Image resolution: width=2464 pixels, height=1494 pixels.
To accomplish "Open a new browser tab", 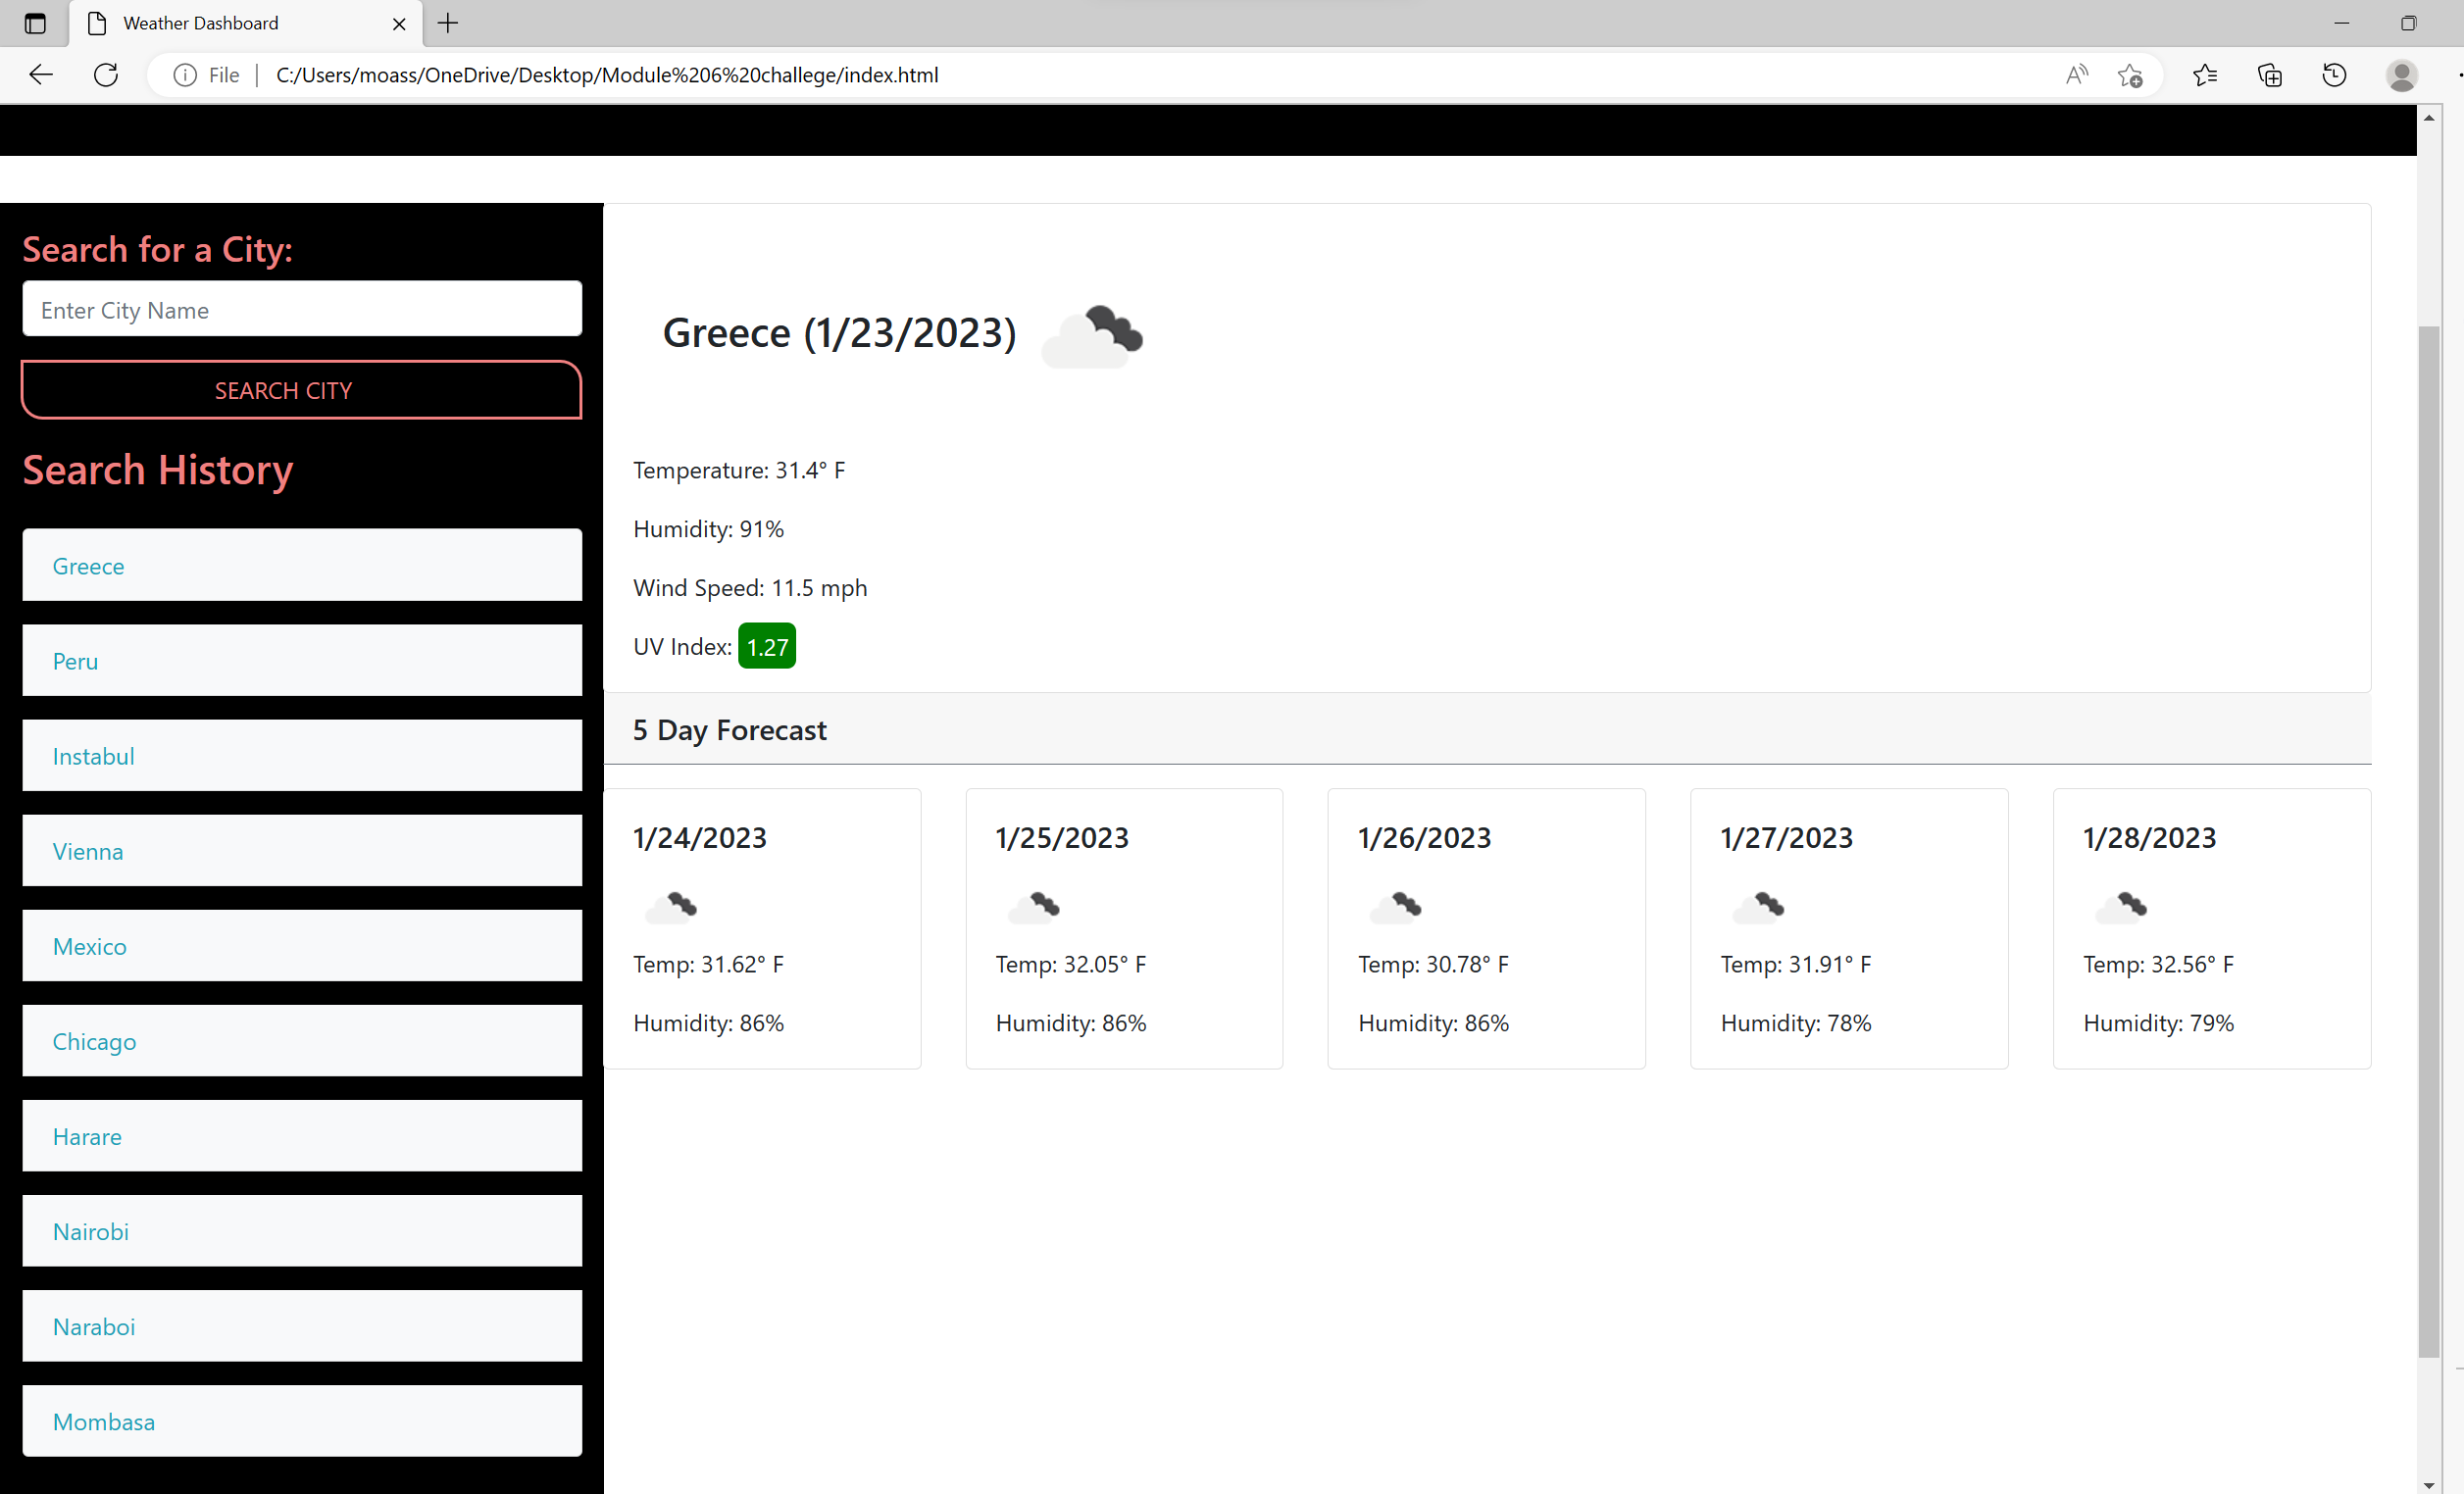I will [447, 23].
